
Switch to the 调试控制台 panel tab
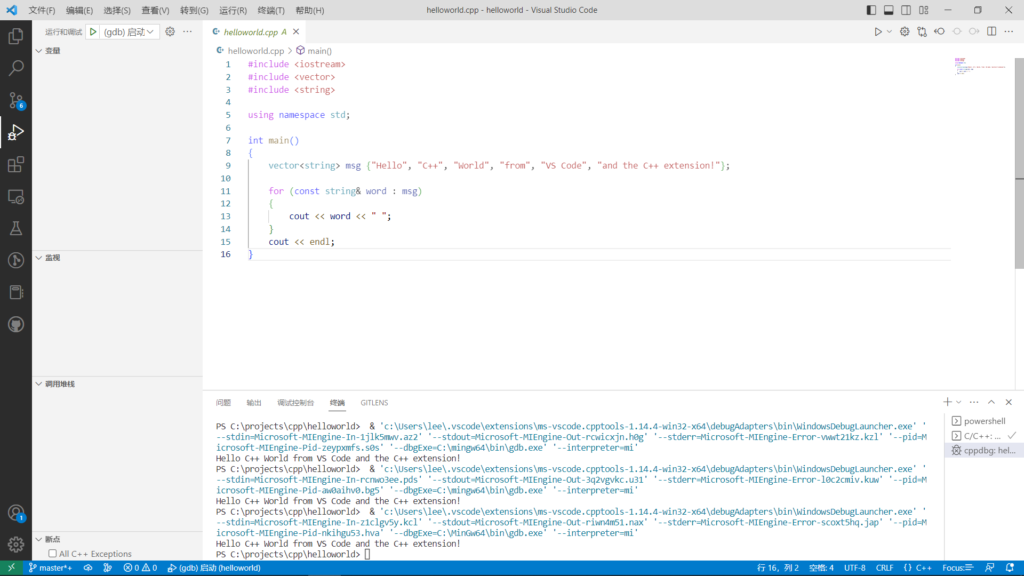point(295,403)
